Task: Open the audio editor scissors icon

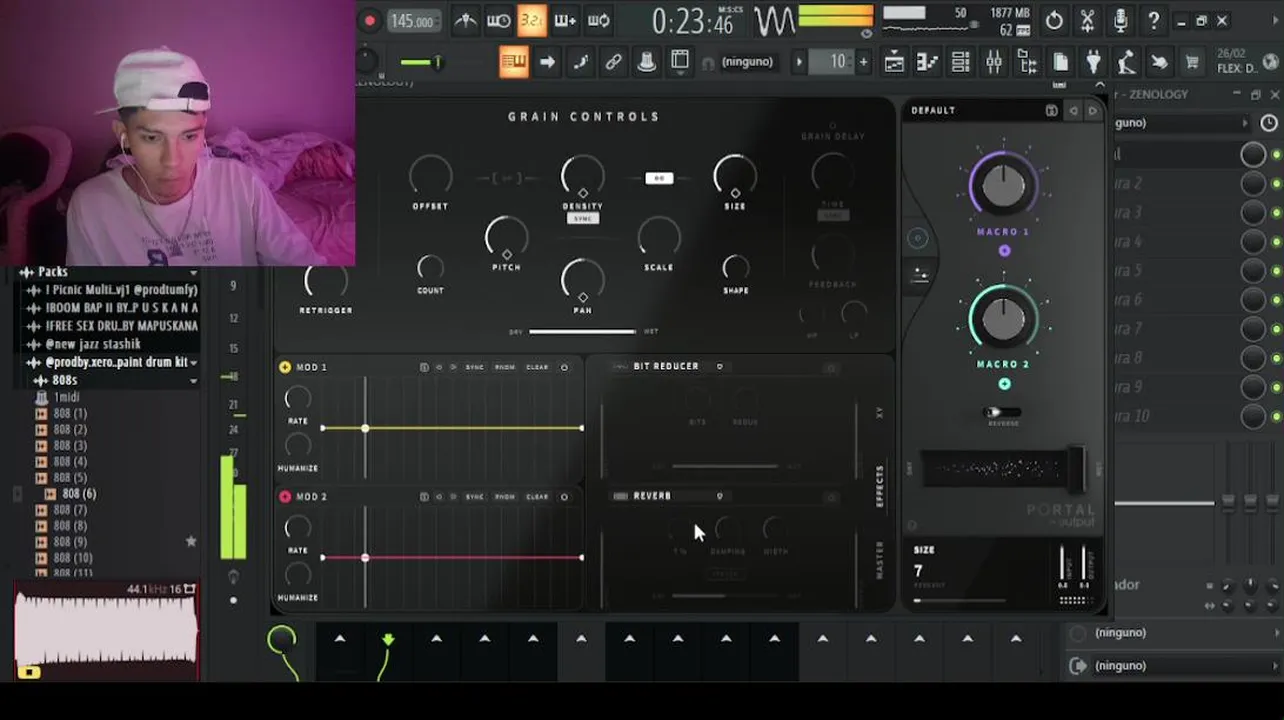Action: [1087, 20]
